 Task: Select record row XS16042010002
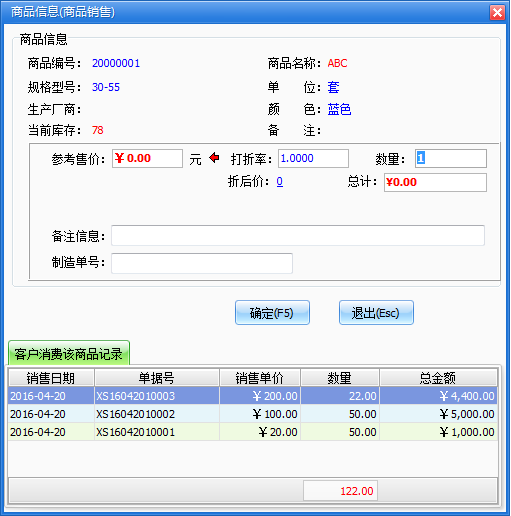(x=253, y=414)
